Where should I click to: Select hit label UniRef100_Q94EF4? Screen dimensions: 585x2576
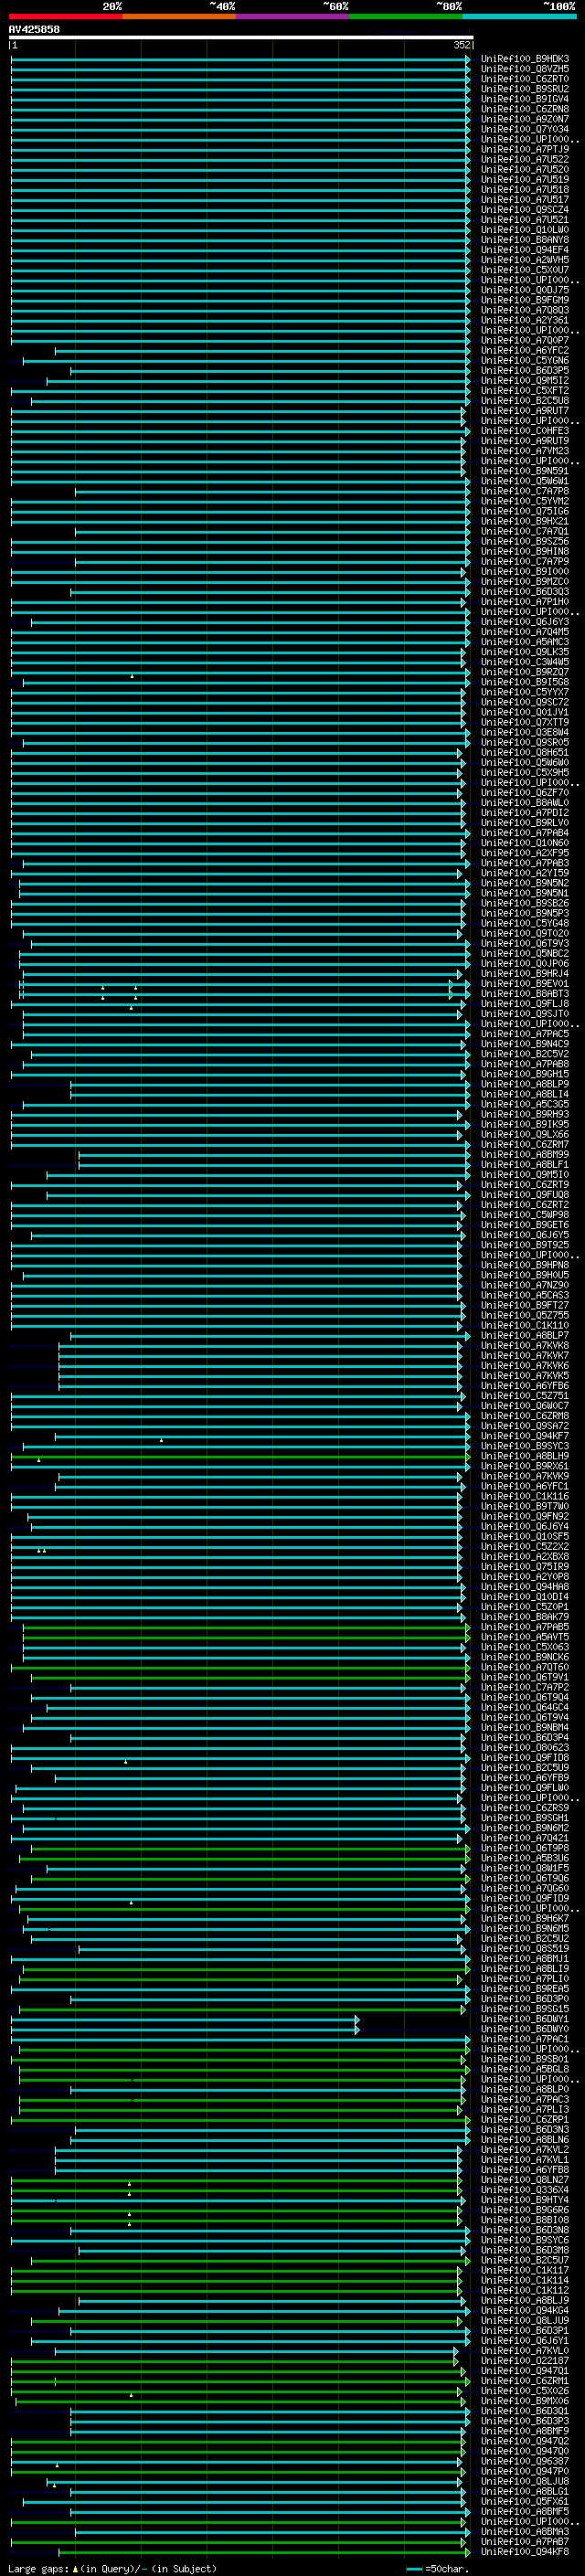(x=524, y=250)
